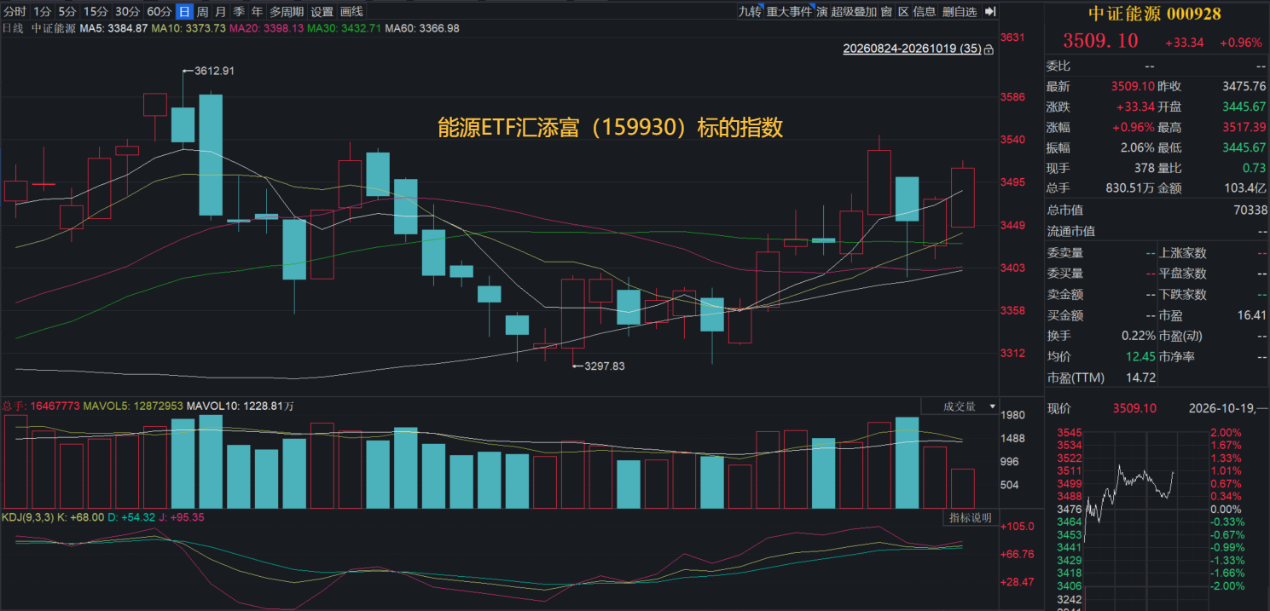Viewport: 1270px width, 611px height.
Task: Toggle 重大事件 major events display
Action: pyautogui.click(x=790, y=12)
